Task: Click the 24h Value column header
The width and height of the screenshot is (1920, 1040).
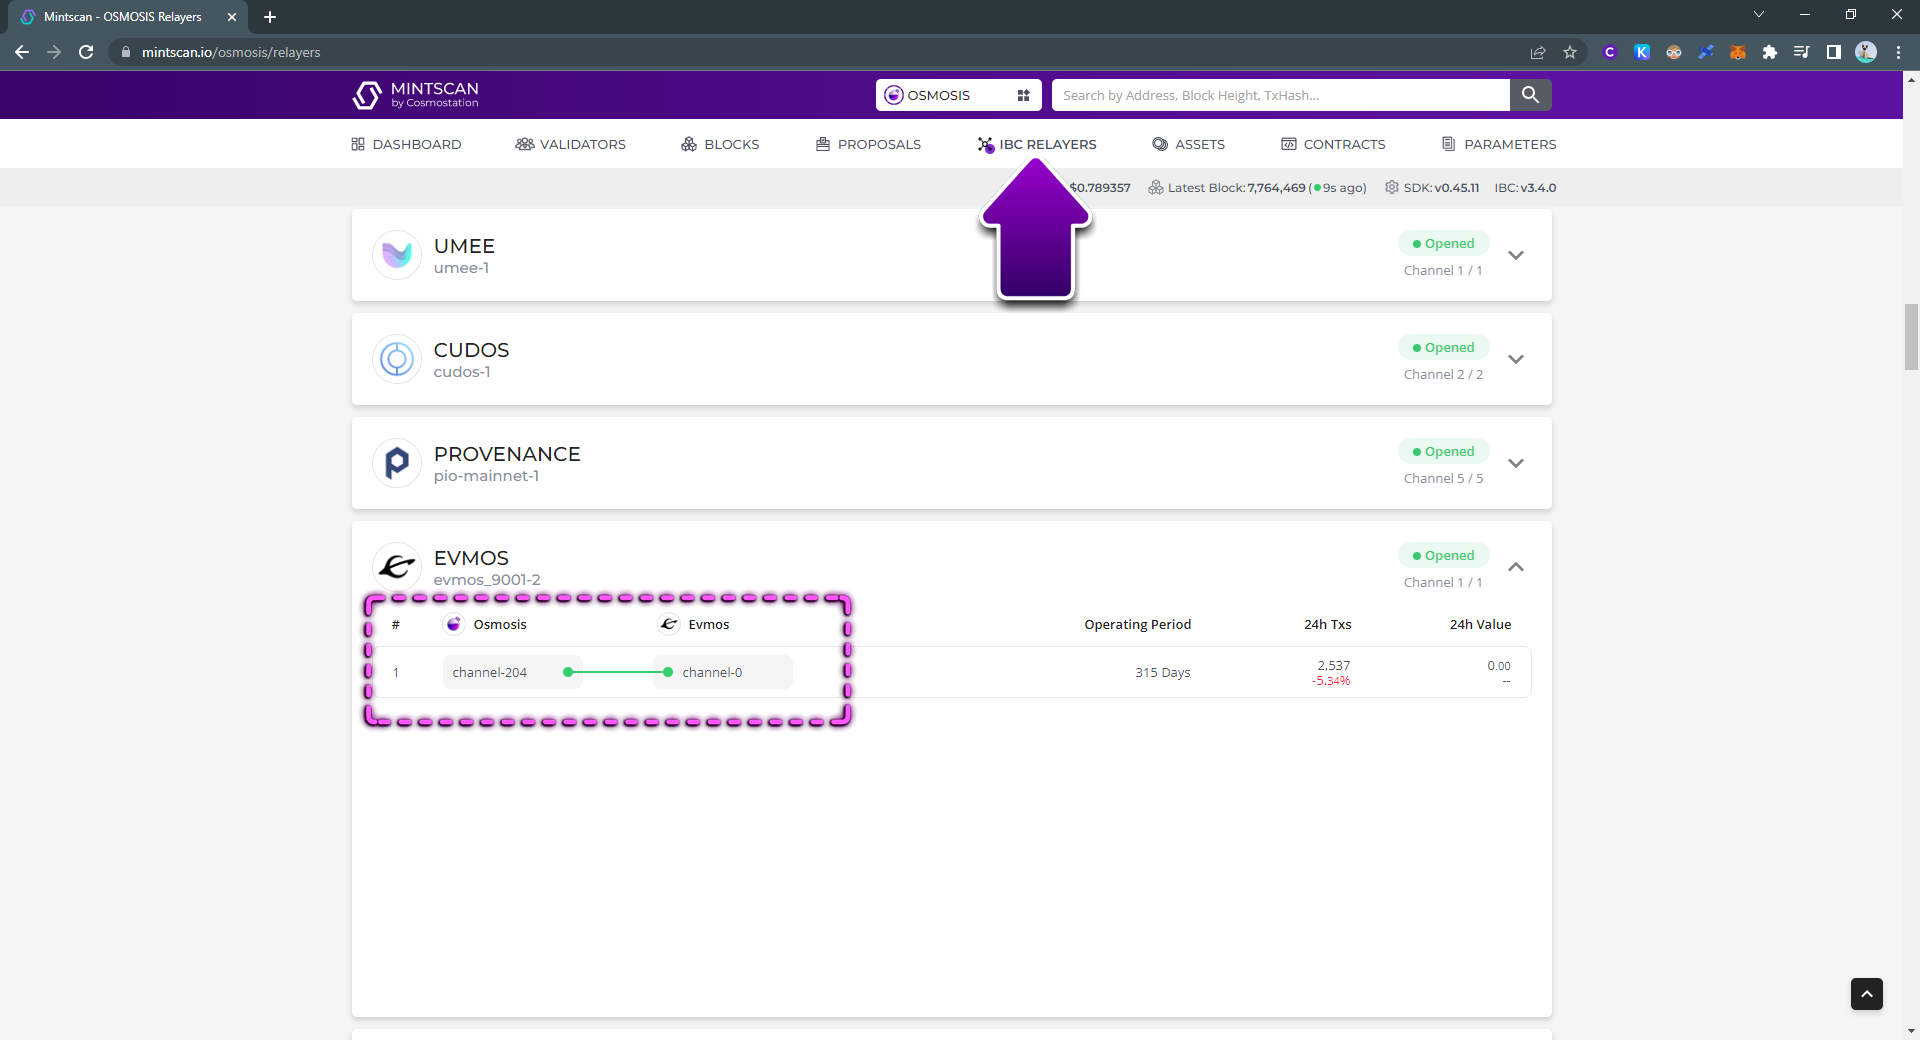Action: pos(1480,624)
